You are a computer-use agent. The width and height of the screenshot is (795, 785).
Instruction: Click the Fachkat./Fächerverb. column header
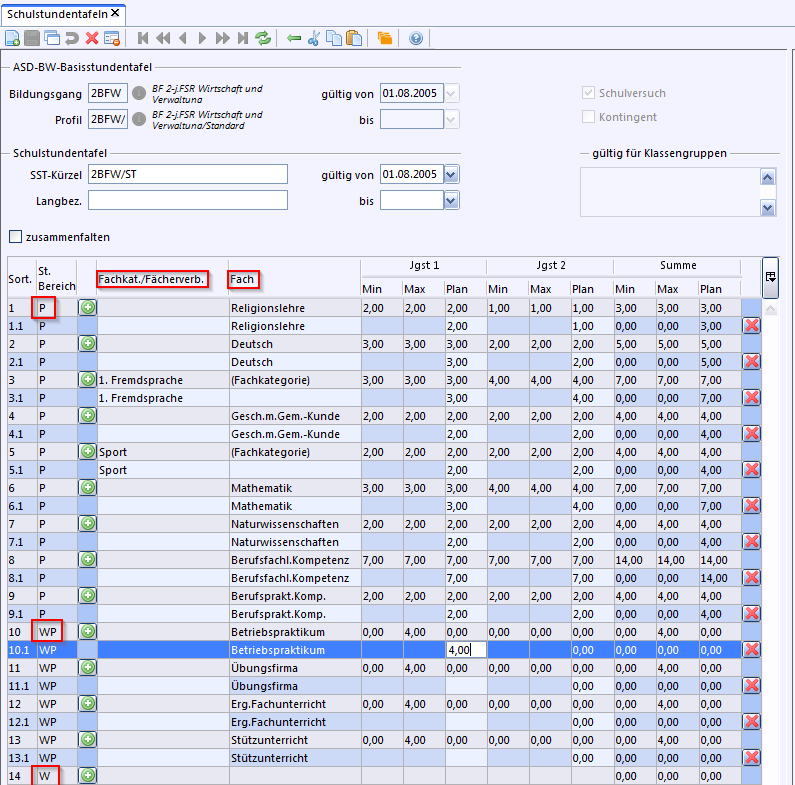(152, 279)
